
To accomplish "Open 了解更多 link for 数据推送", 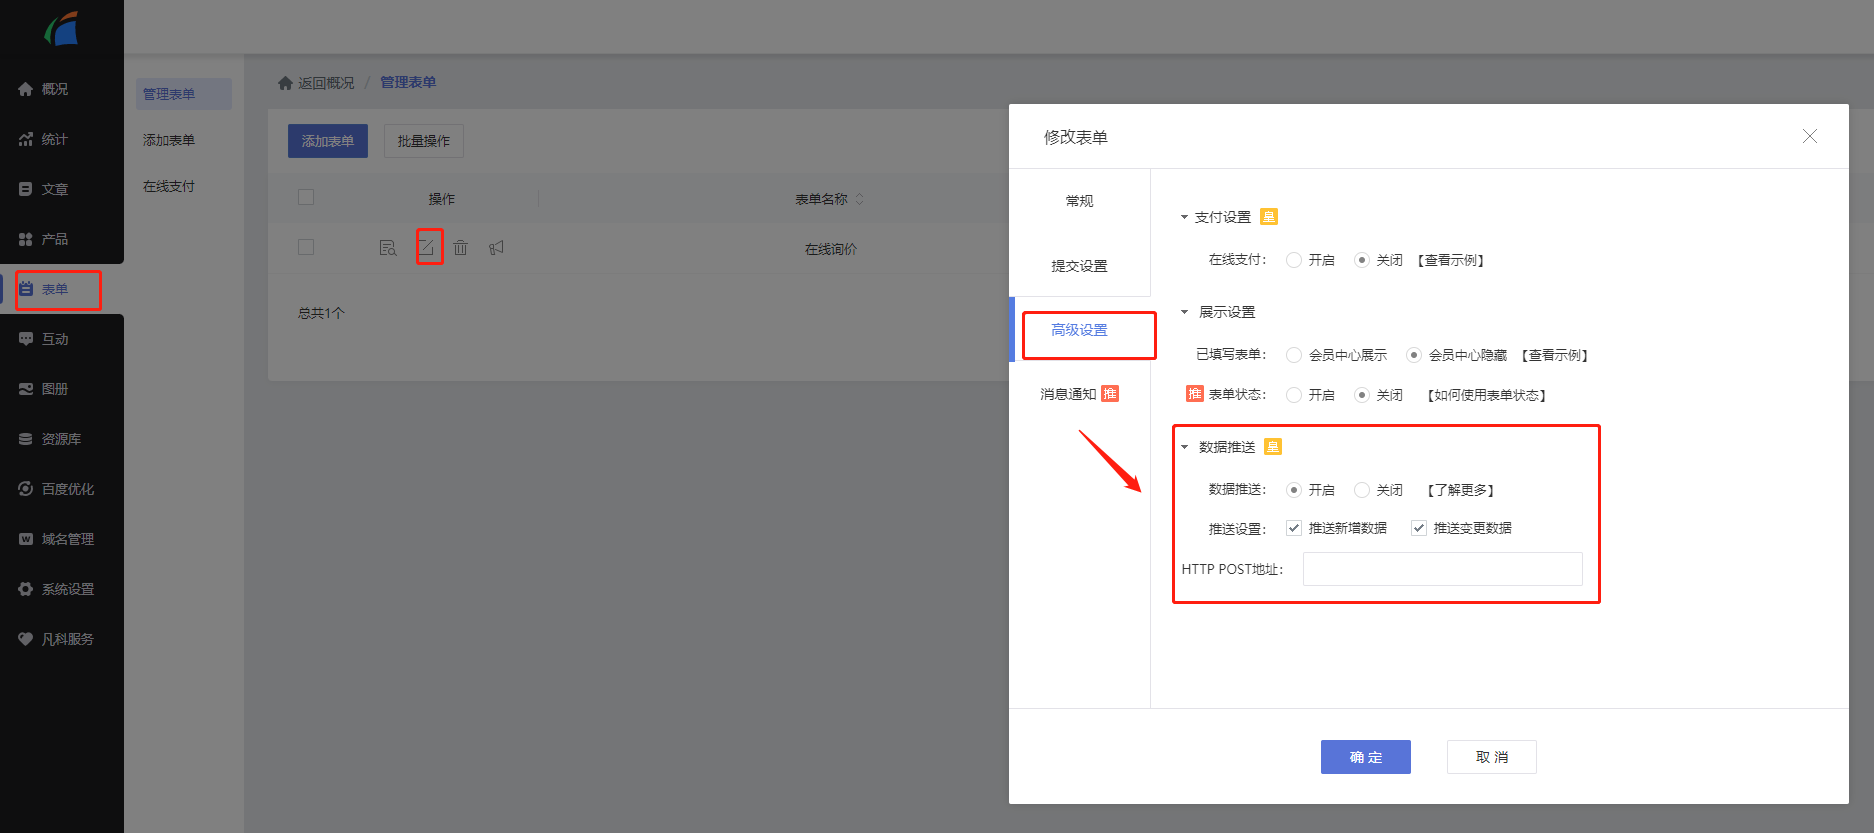I will coord(1461,490).
